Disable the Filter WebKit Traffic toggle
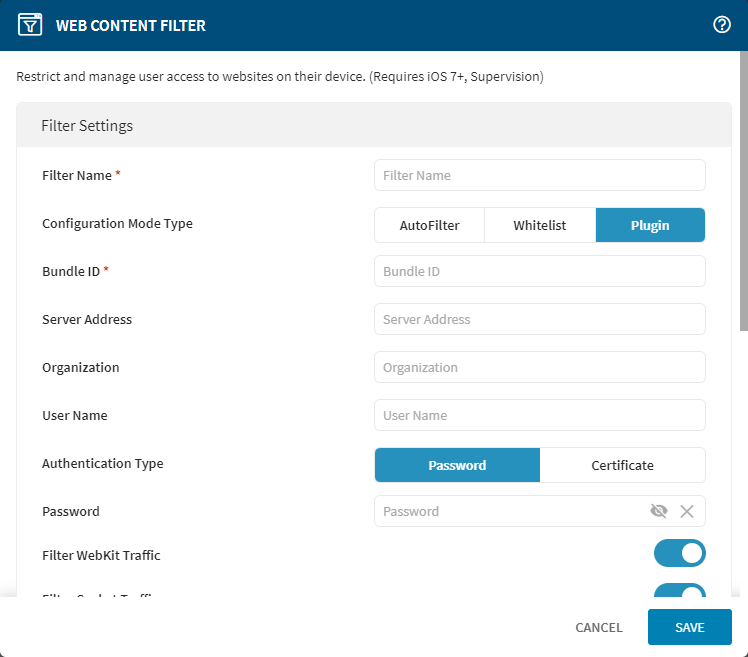This screenshot has width=748, height=657. coord(680,553)
